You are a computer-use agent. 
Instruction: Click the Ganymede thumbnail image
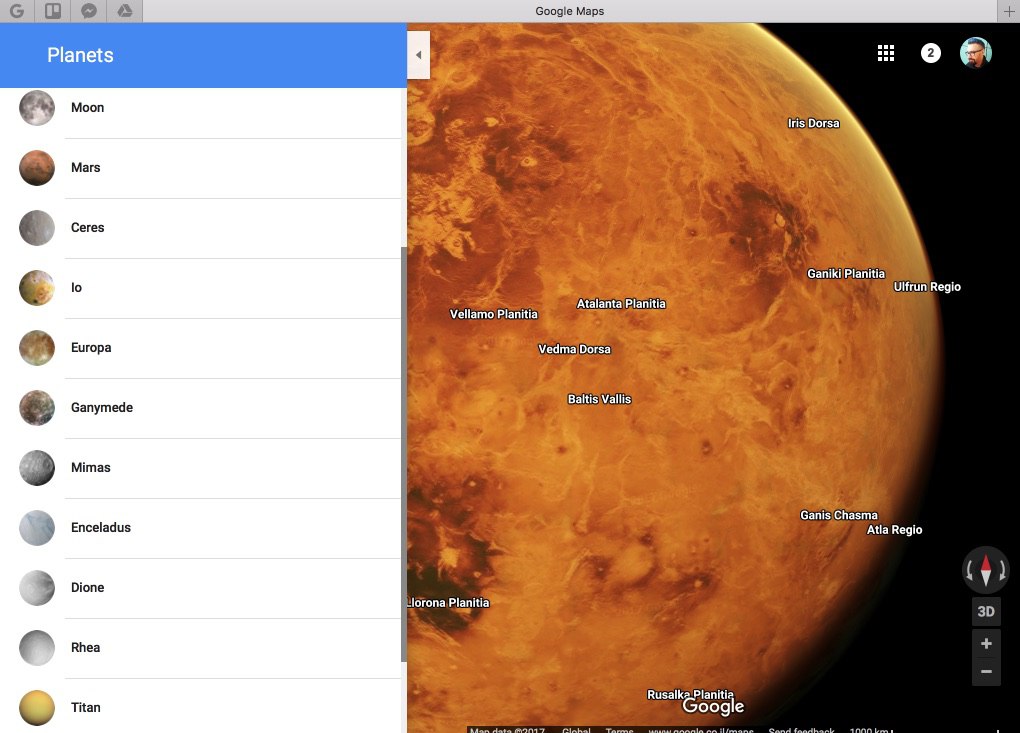37,408
